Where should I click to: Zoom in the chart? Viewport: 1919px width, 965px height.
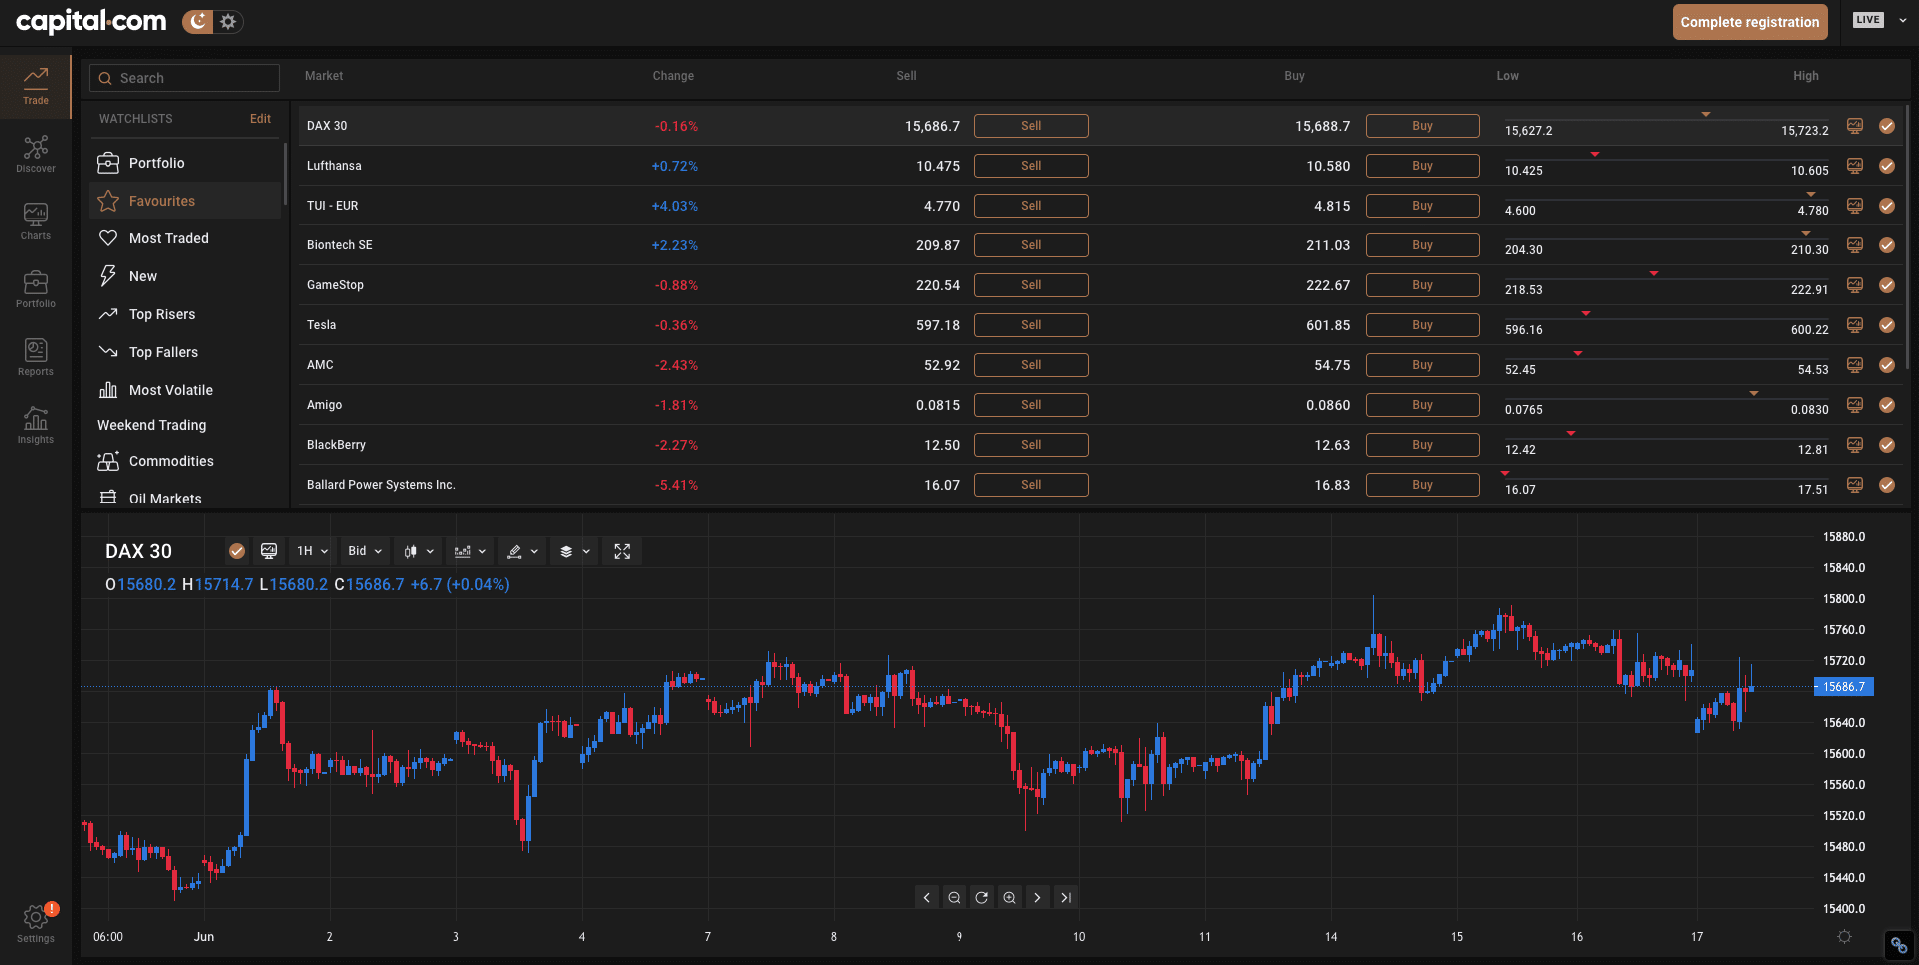click(x=1010, y=897)
